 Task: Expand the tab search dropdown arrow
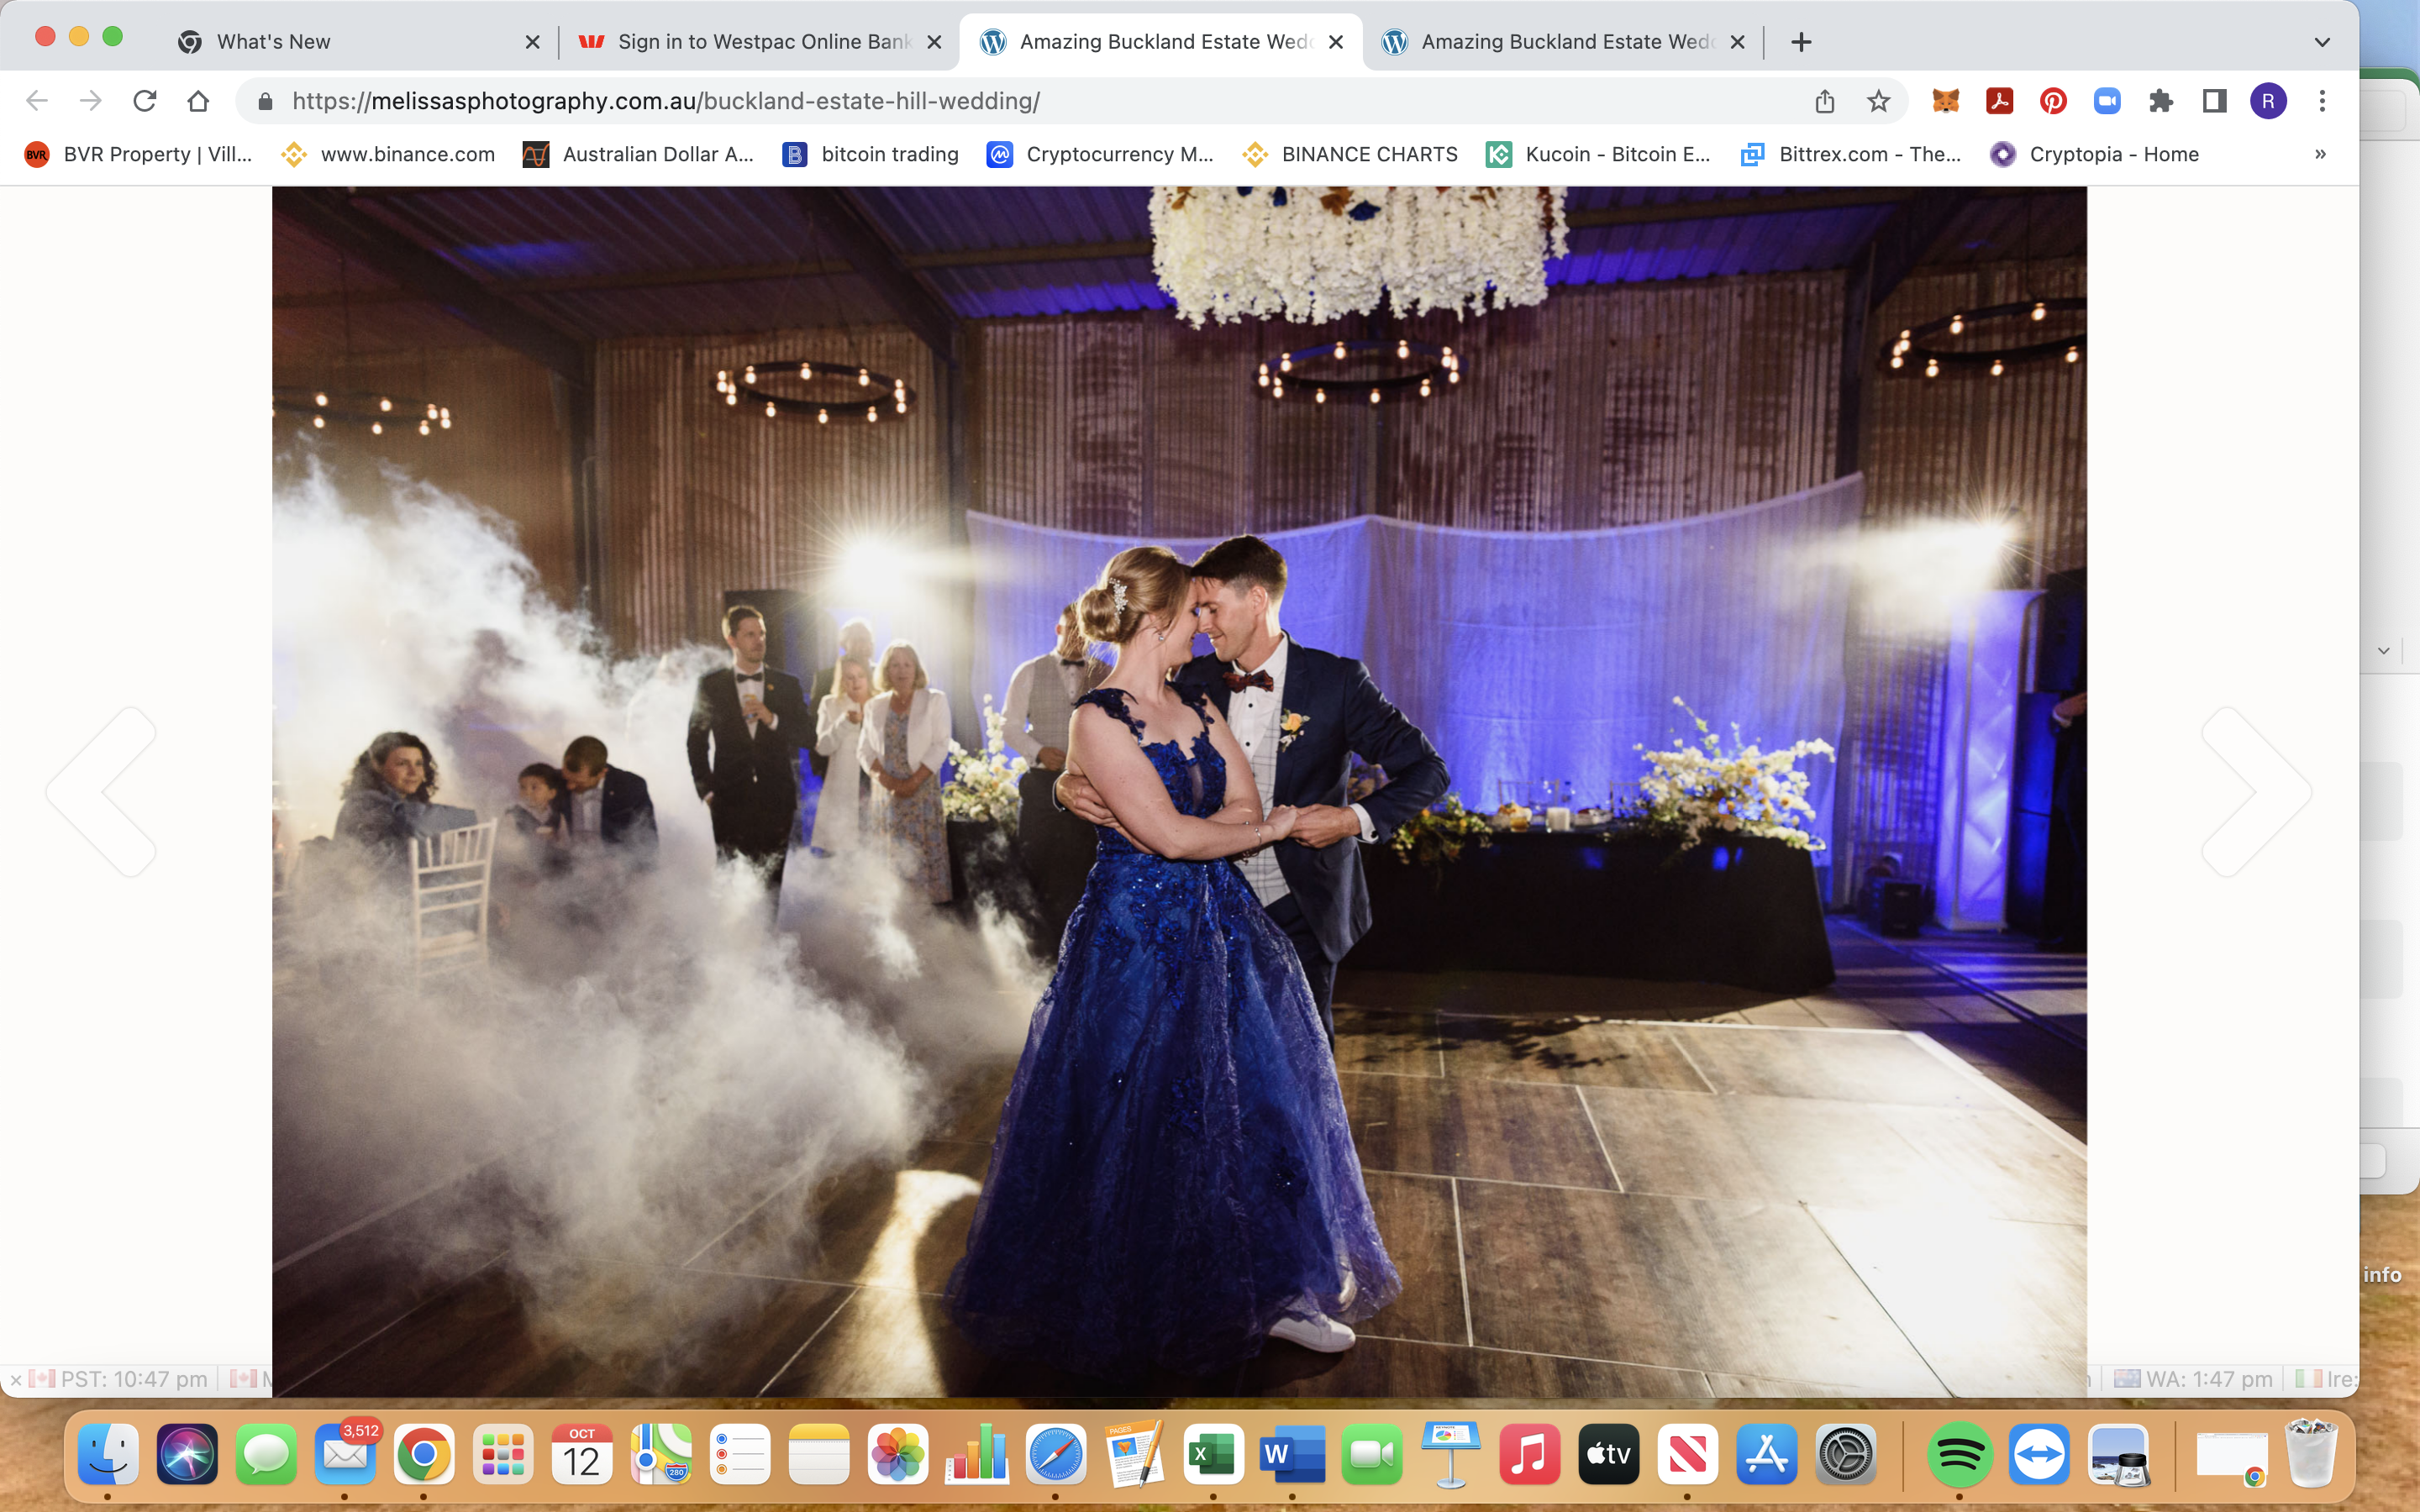pos(2322,42)
